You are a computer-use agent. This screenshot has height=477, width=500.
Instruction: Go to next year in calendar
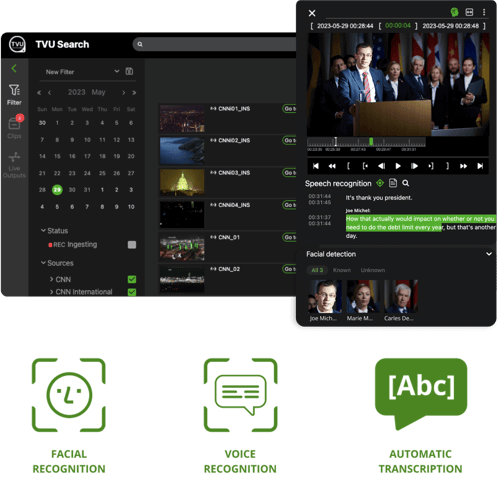point(134,93)
